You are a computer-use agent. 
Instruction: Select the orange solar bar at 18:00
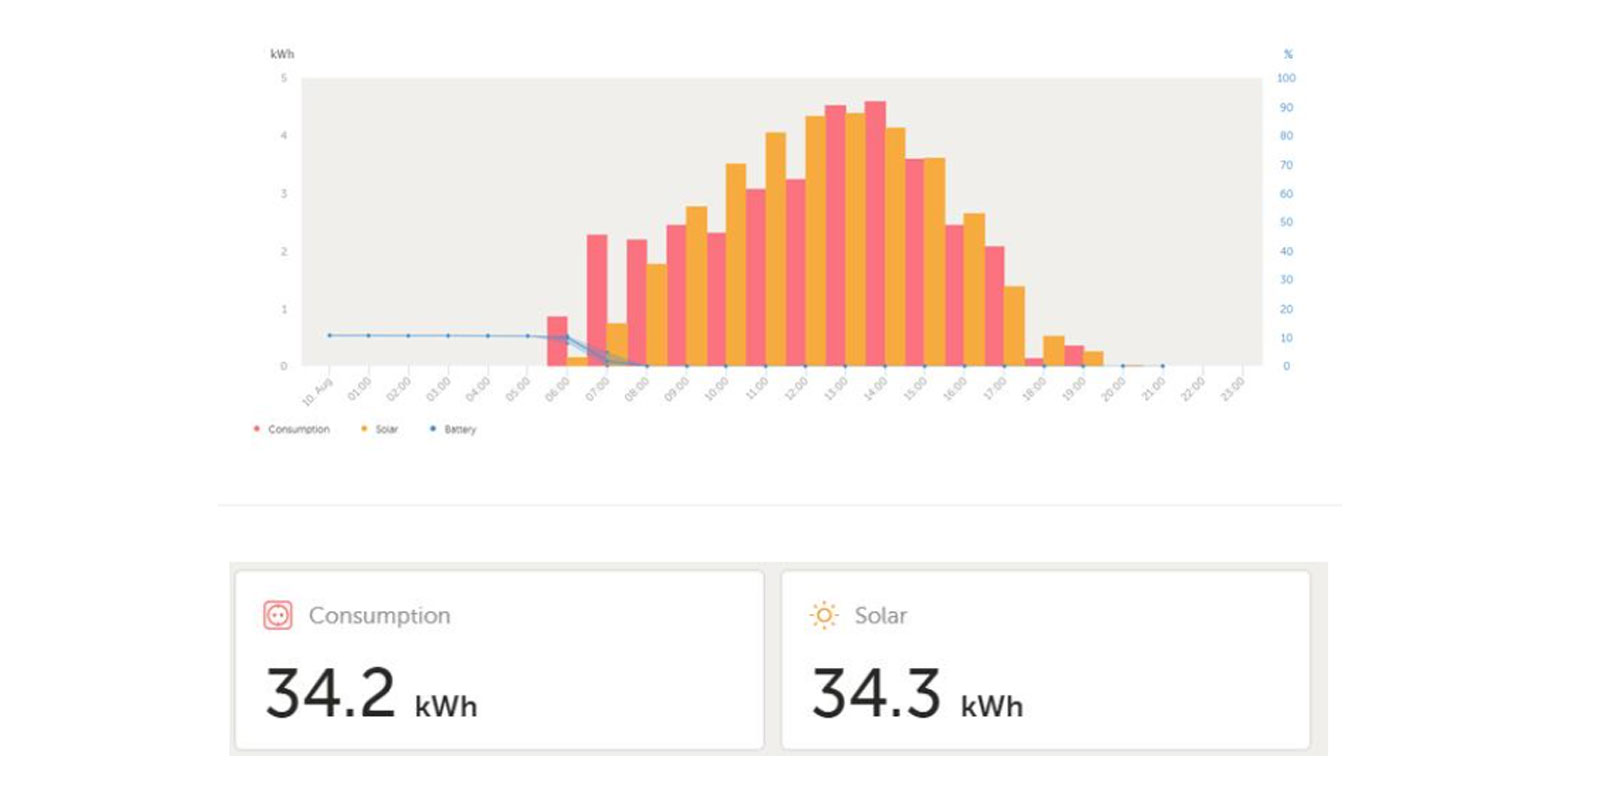(x=1054, y=351)
